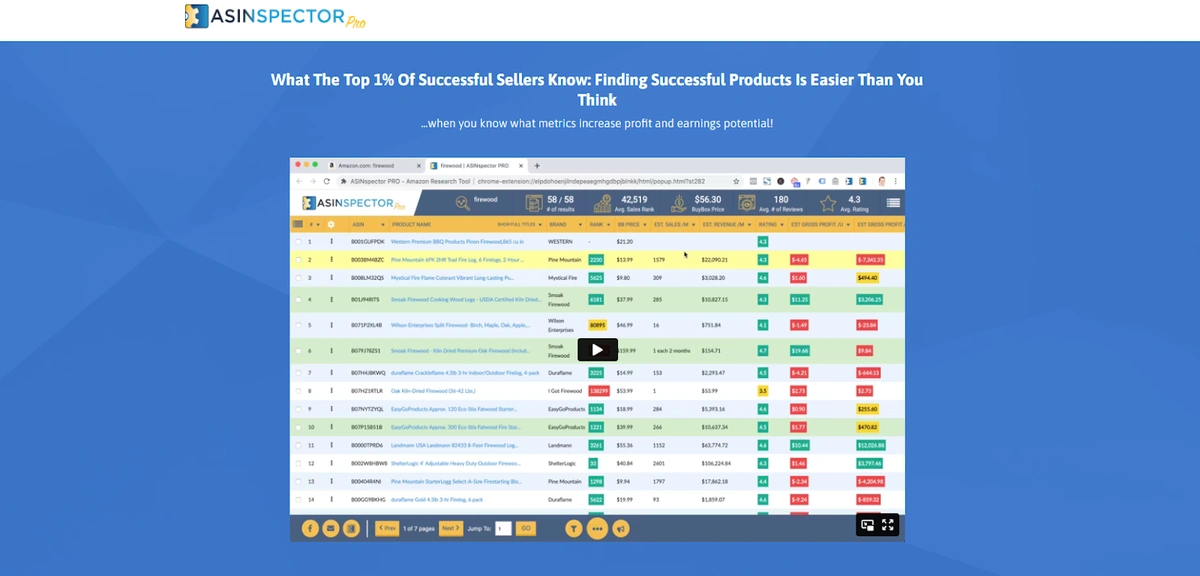
Task: Click the bookmark star in the address bar
Action: 737,181
